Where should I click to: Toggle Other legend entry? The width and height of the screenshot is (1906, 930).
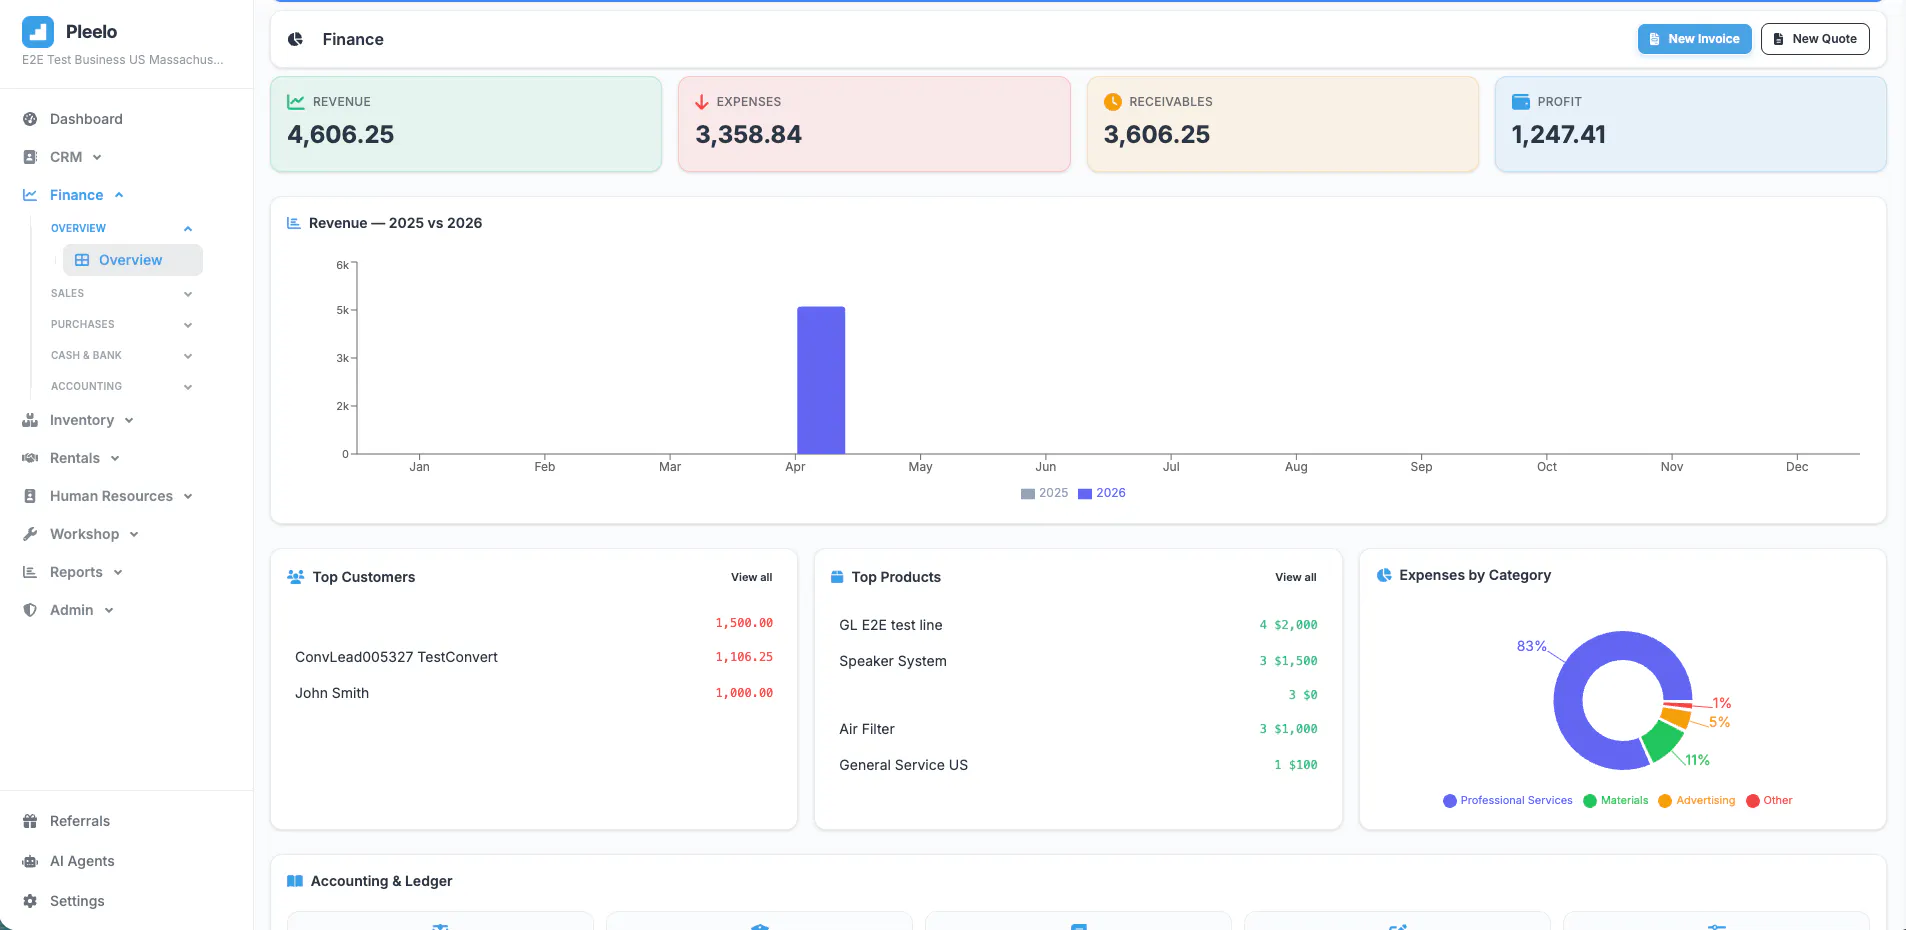(x=1769, y=801)
